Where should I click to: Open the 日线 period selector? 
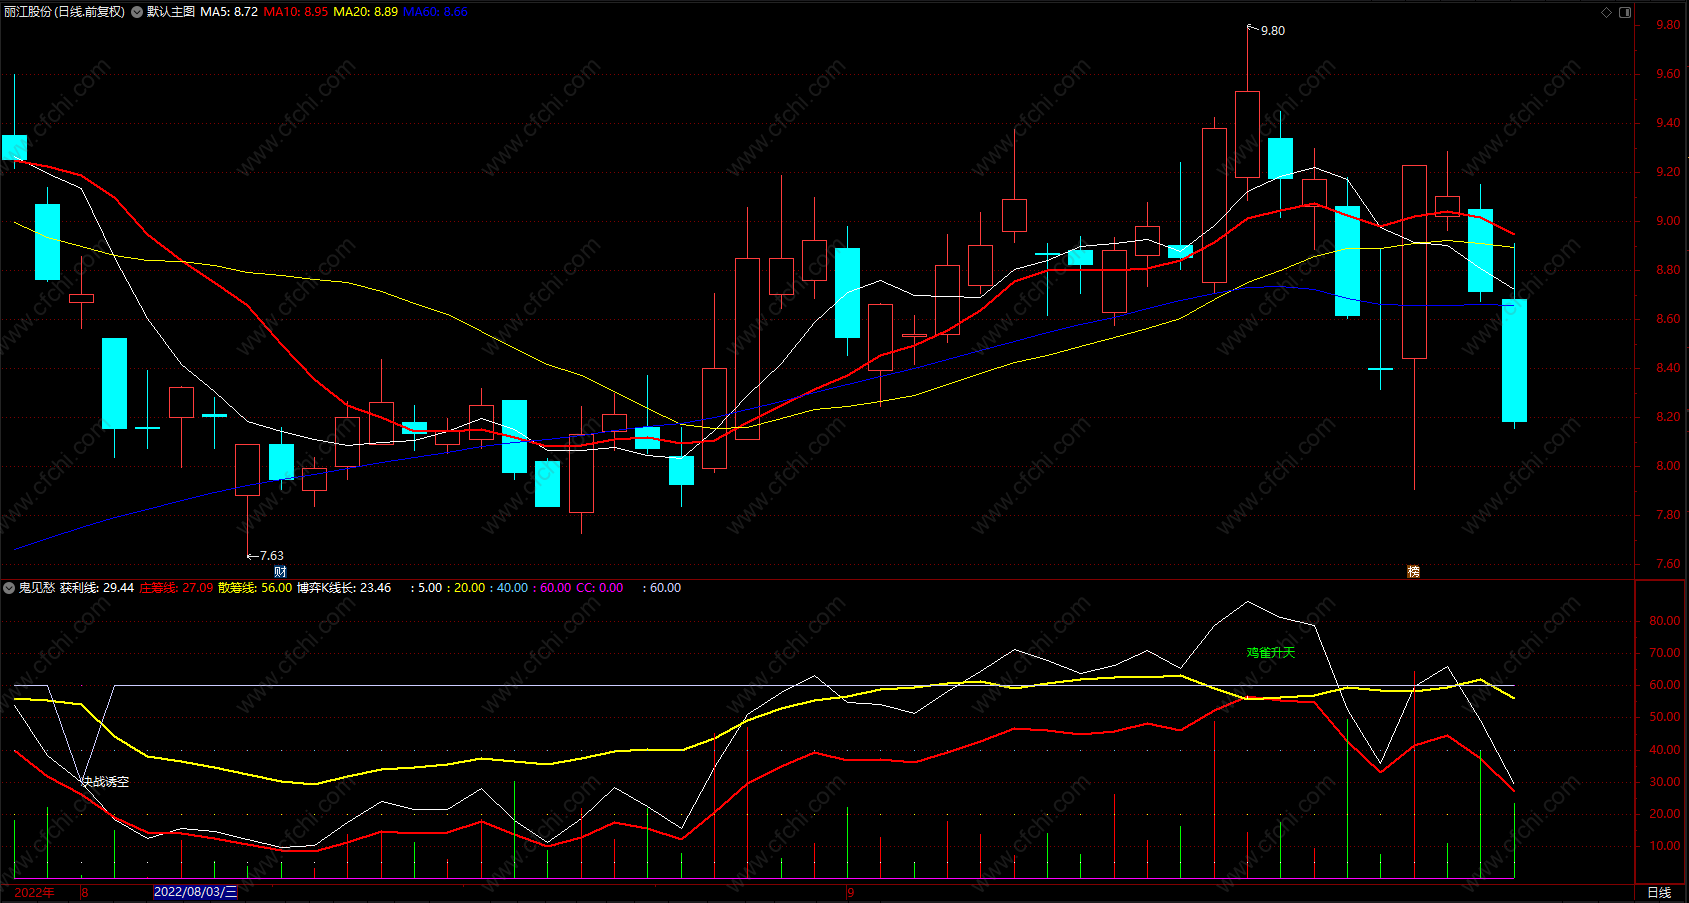pyautogui.click(x=1659, y=892)
